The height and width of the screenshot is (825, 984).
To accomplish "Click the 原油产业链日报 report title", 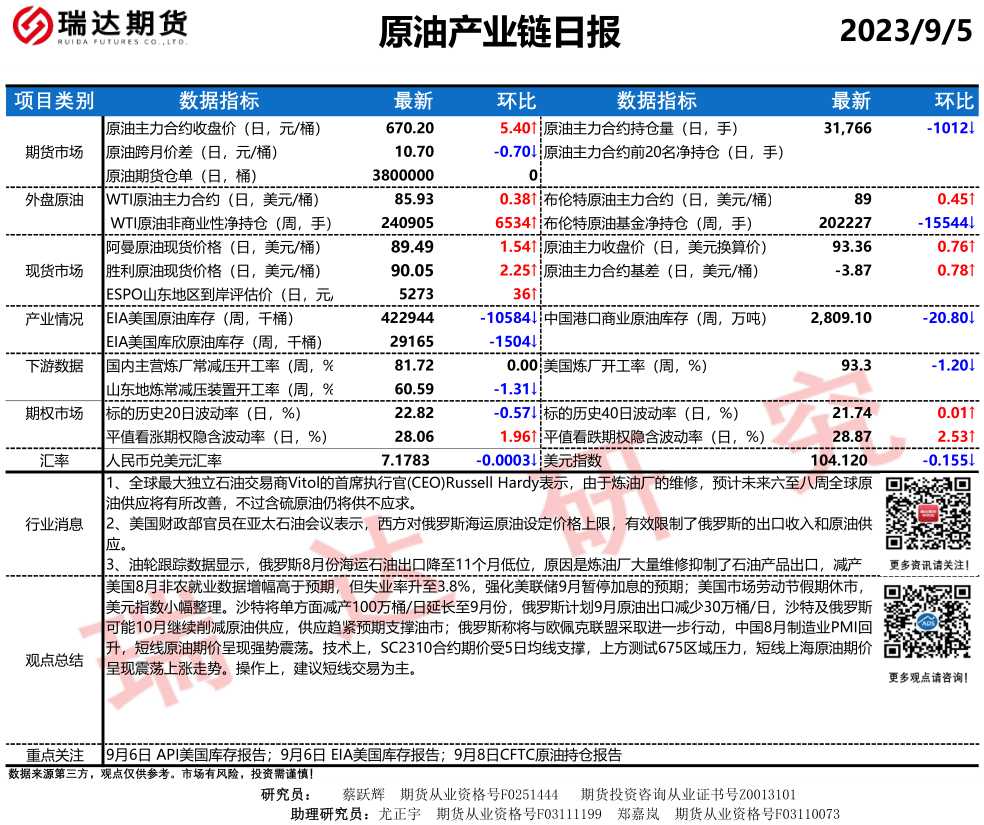I will 500,33.
